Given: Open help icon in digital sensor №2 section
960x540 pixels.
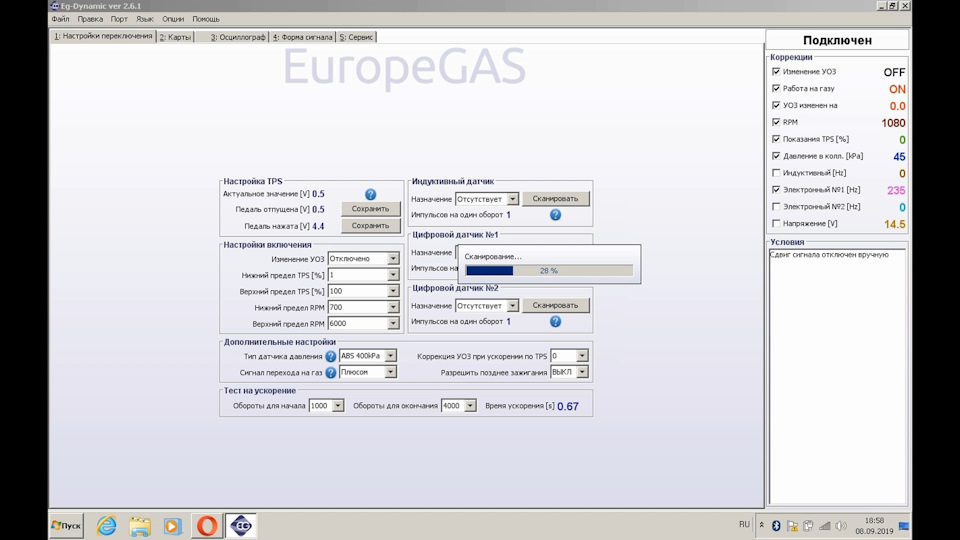Looking at the screenshot, I should 555,321.
